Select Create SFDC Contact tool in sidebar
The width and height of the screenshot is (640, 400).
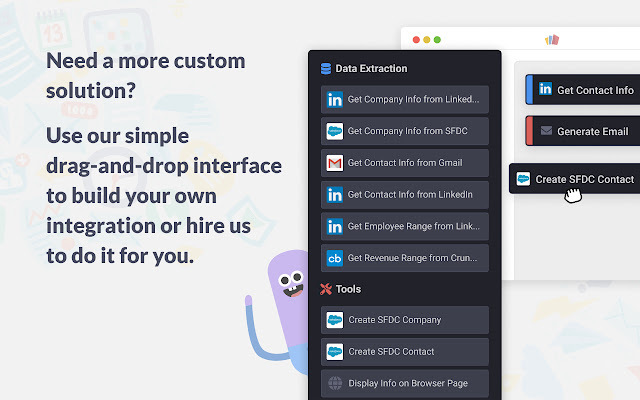pos(405,352)
